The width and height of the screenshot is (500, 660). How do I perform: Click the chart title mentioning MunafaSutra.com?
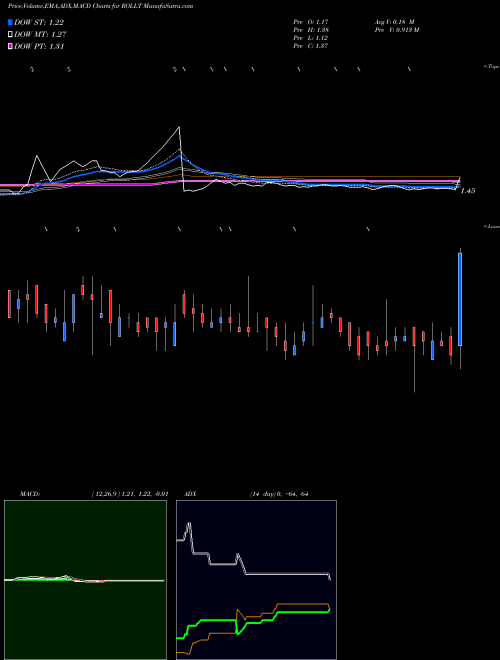pos(101,6)
